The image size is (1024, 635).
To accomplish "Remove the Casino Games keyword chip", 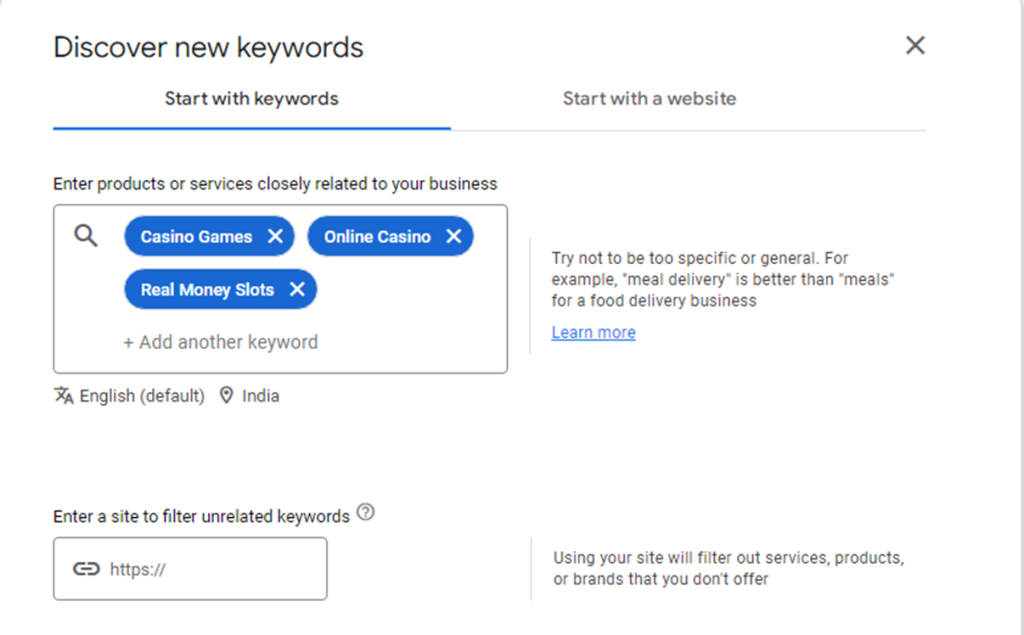I will tap(276, 236).
